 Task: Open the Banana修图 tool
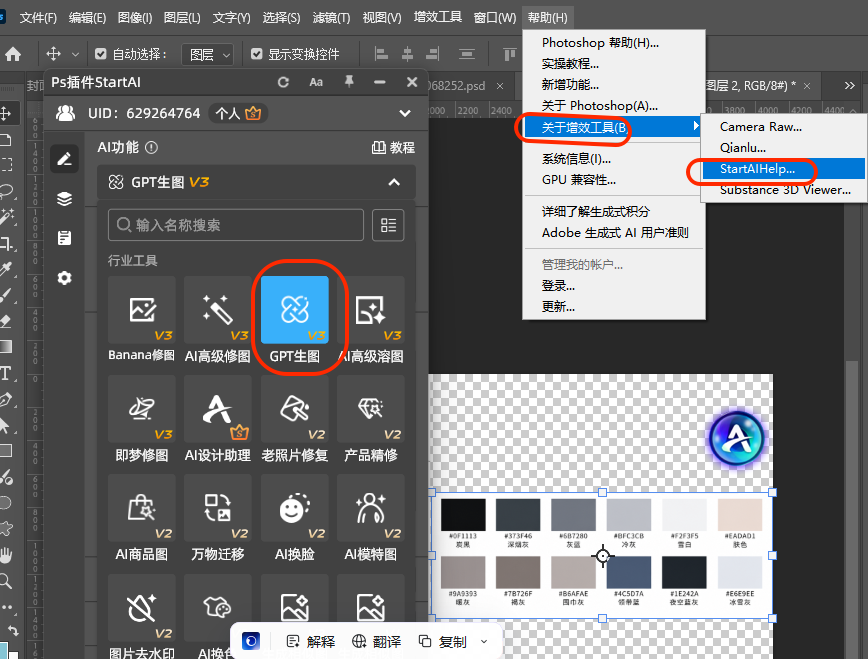click(142, 320)
